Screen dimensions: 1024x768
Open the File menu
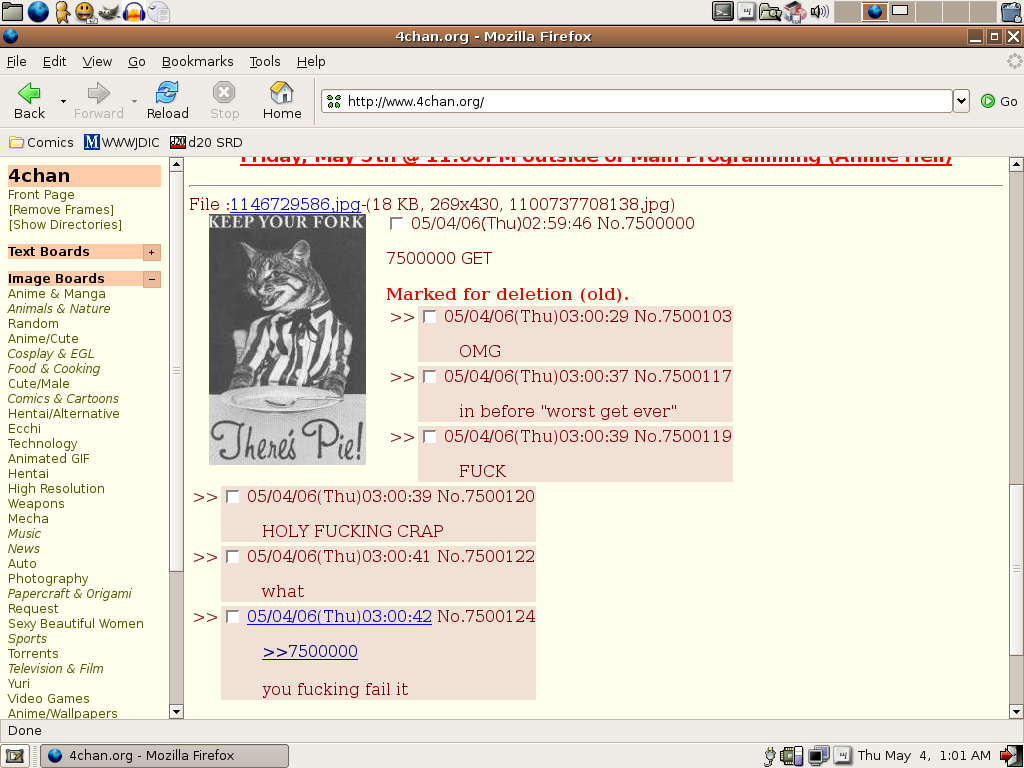(16, 61)
